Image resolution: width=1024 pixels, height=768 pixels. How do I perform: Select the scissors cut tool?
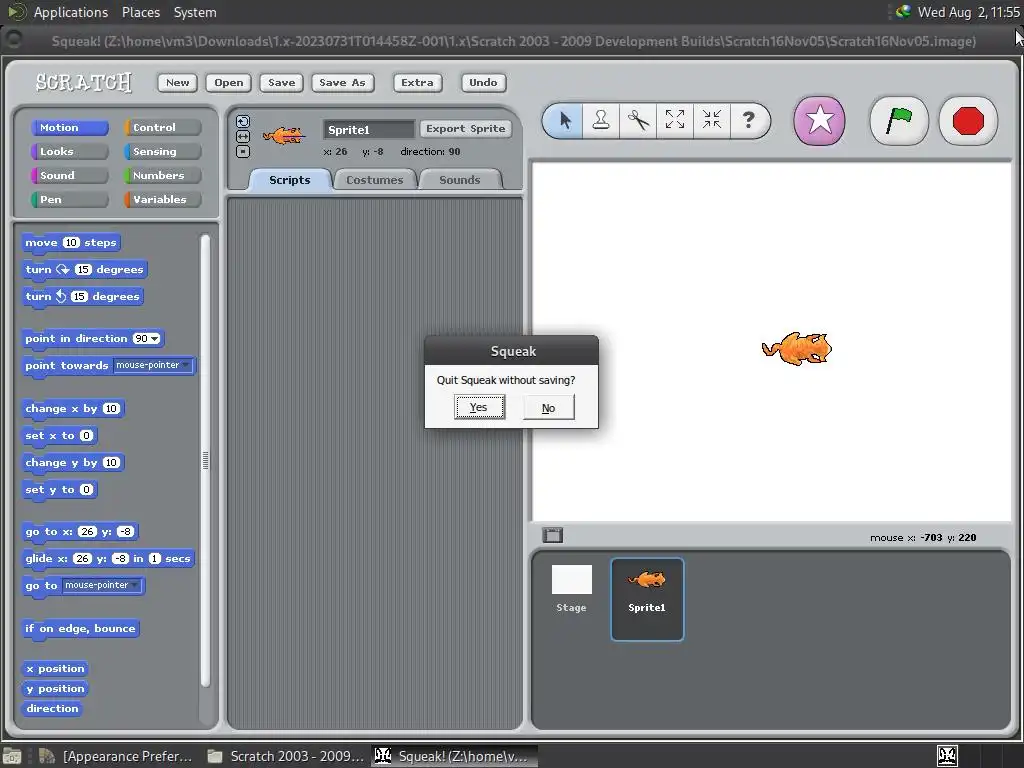[638, 121]
